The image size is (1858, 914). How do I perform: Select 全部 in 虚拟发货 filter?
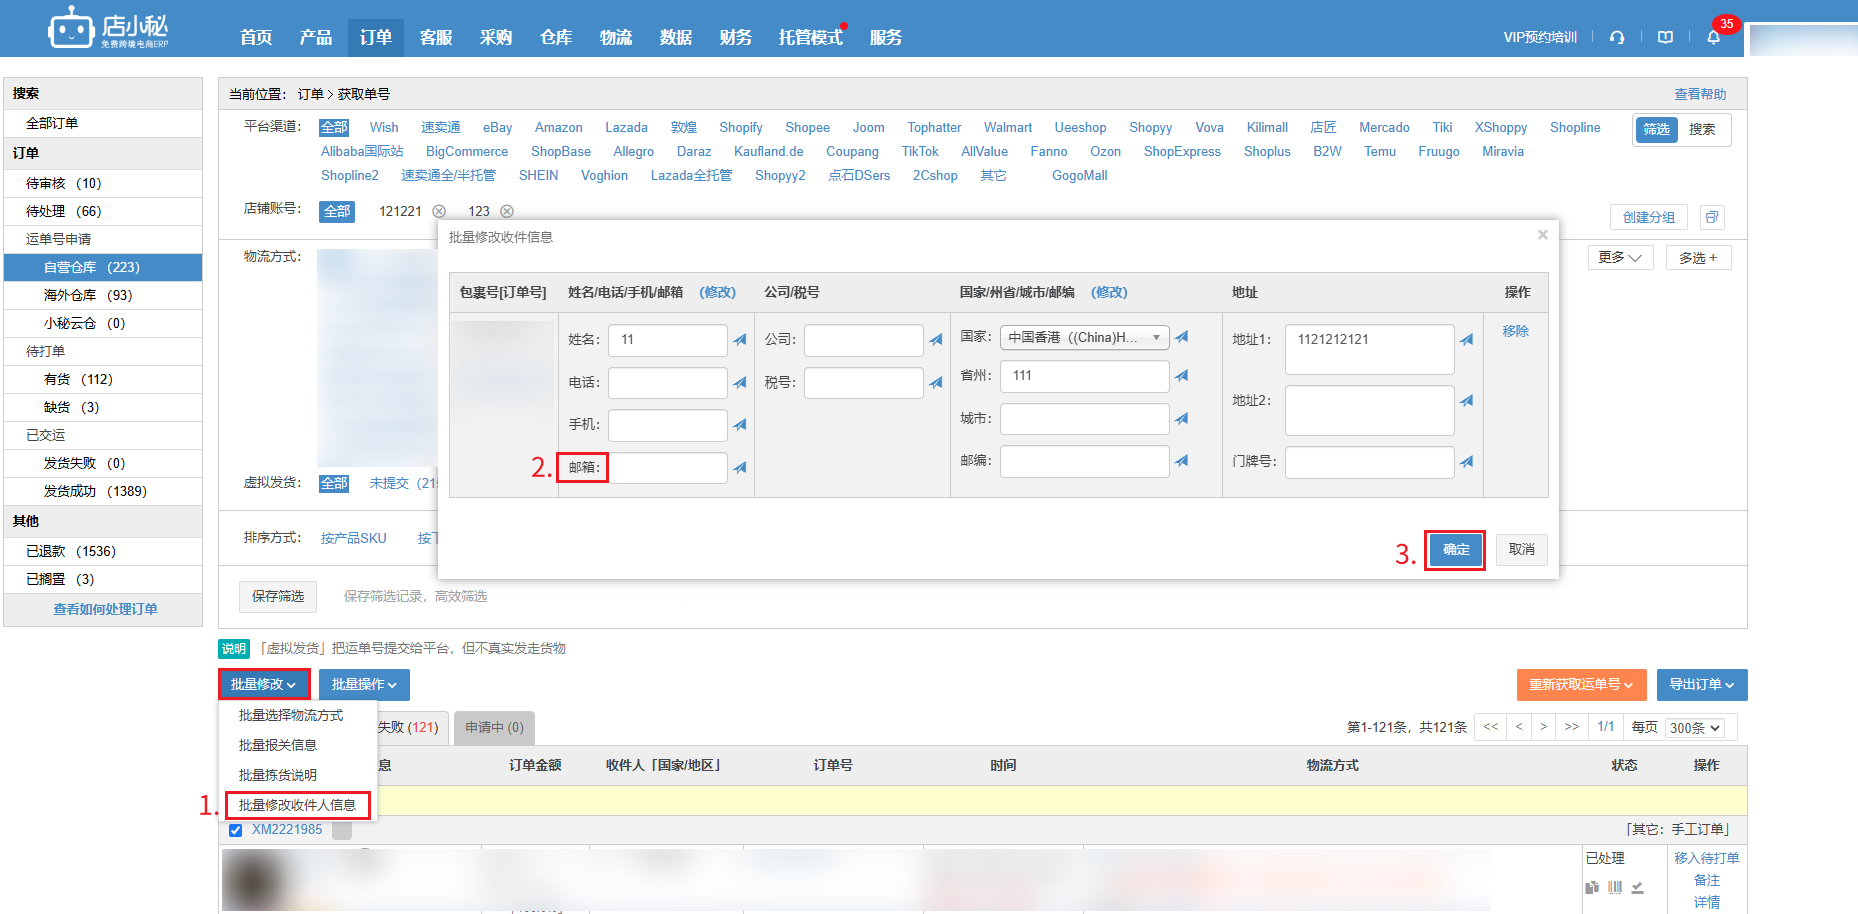click(x=334, y=483)
